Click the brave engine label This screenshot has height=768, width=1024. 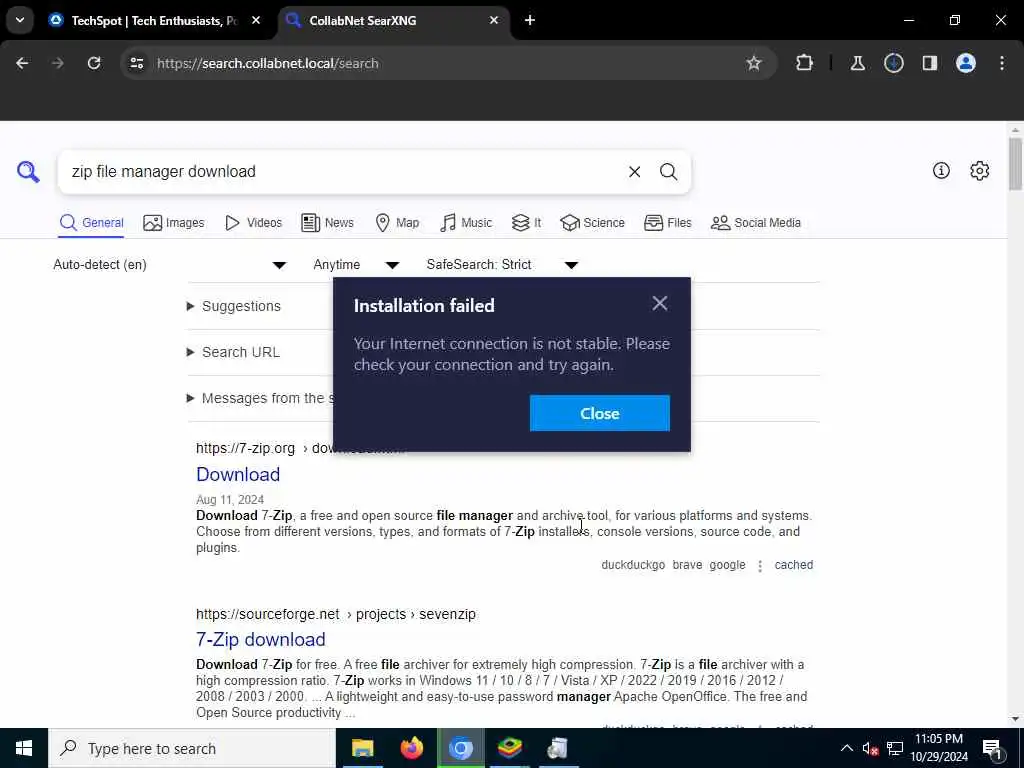click(x=687, y=565)
